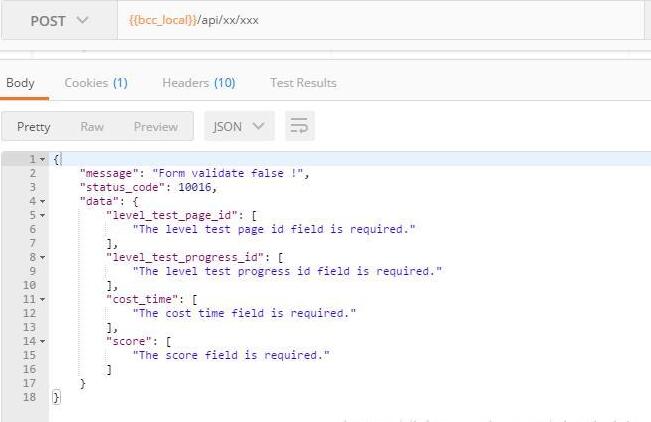Open the POST method dropdown
651x422 pixels.
tap(58, 21)
